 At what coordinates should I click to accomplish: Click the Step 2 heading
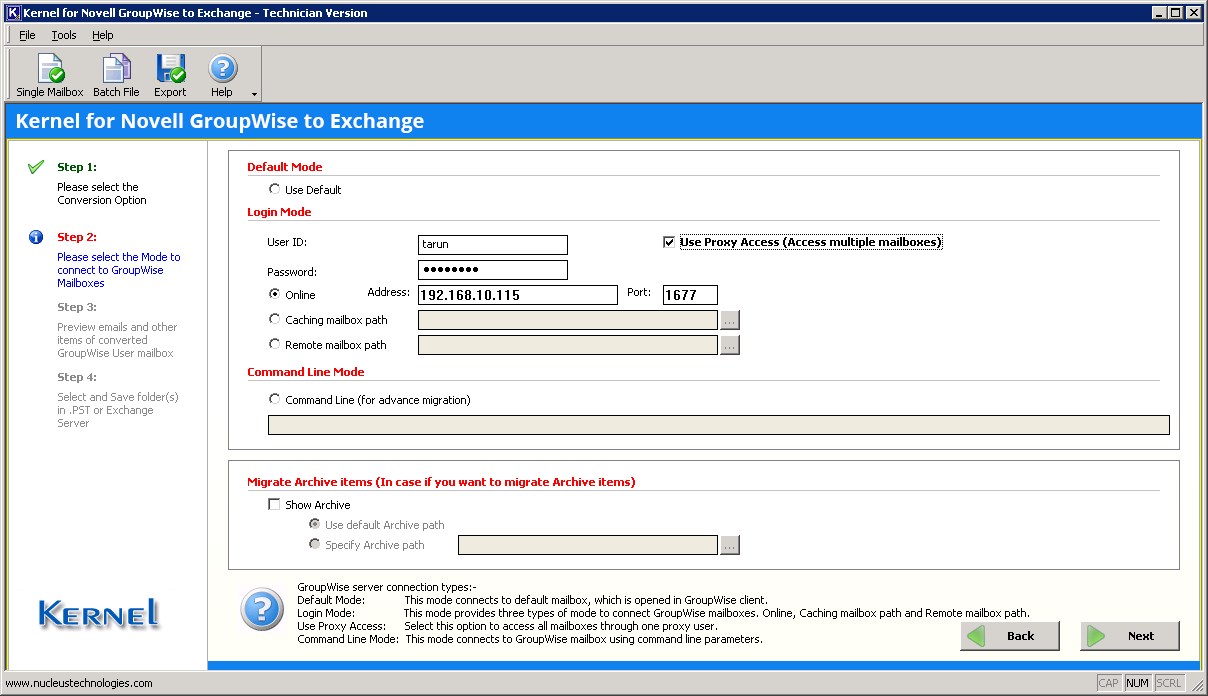click(77, 237)
